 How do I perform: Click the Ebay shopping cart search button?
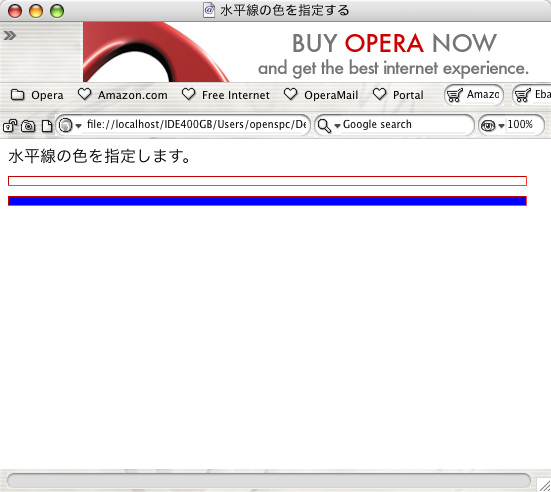[x=532, y=95]
